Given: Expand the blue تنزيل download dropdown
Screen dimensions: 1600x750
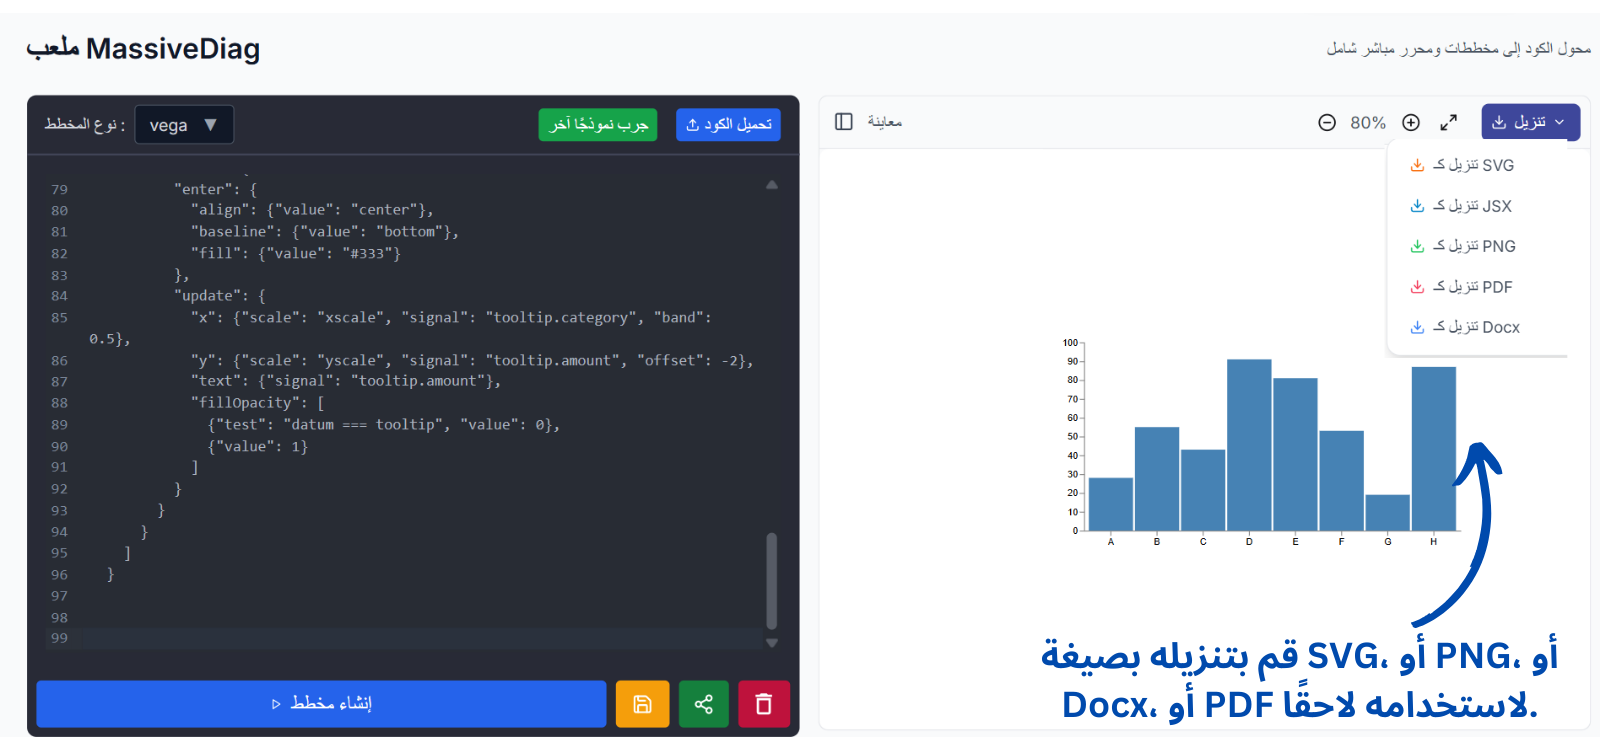Looking at the screenshot, I should (x=1529, y=122).
